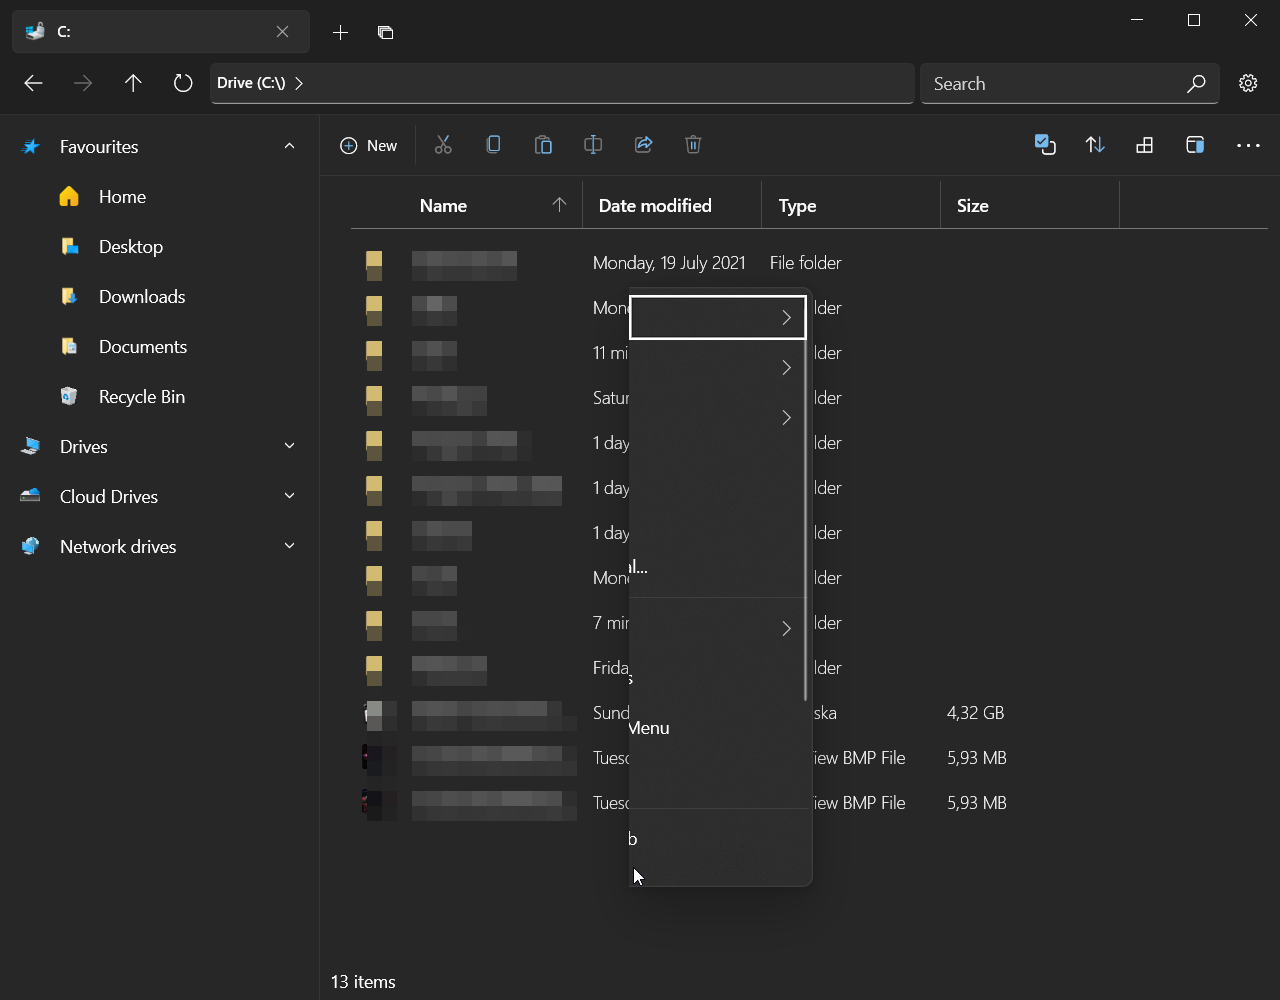Click the Paste icon
Viewport: 1280px width, 1000px height.
point(543,145)
